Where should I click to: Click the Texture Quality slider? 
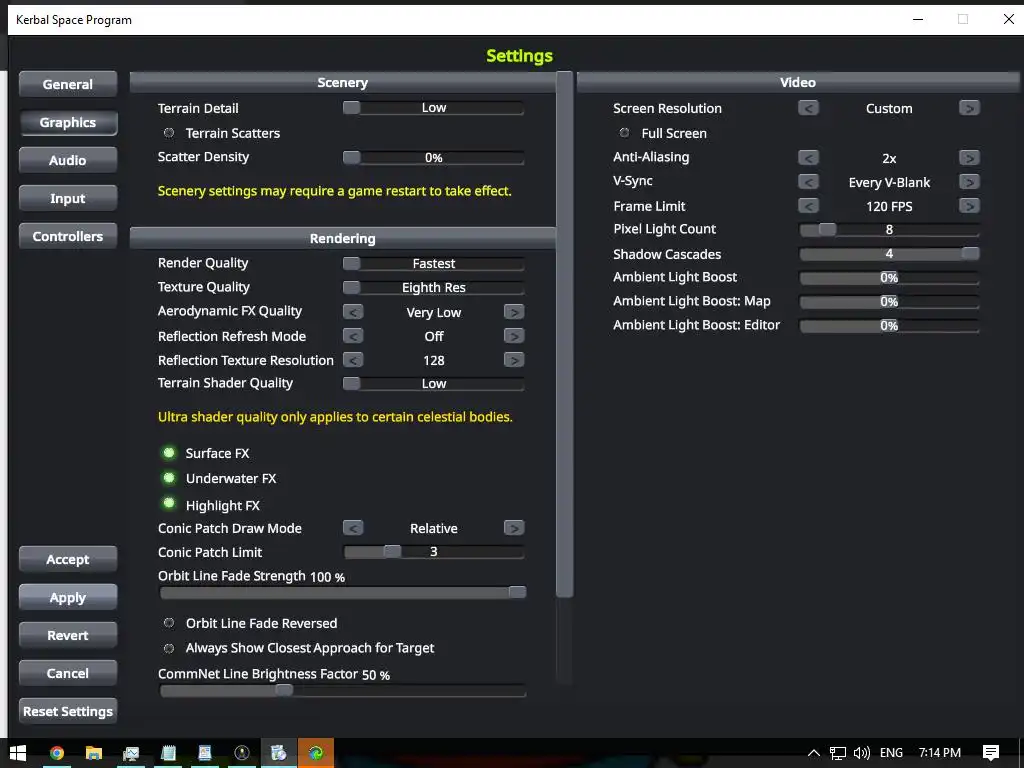[x=434, y=287]
